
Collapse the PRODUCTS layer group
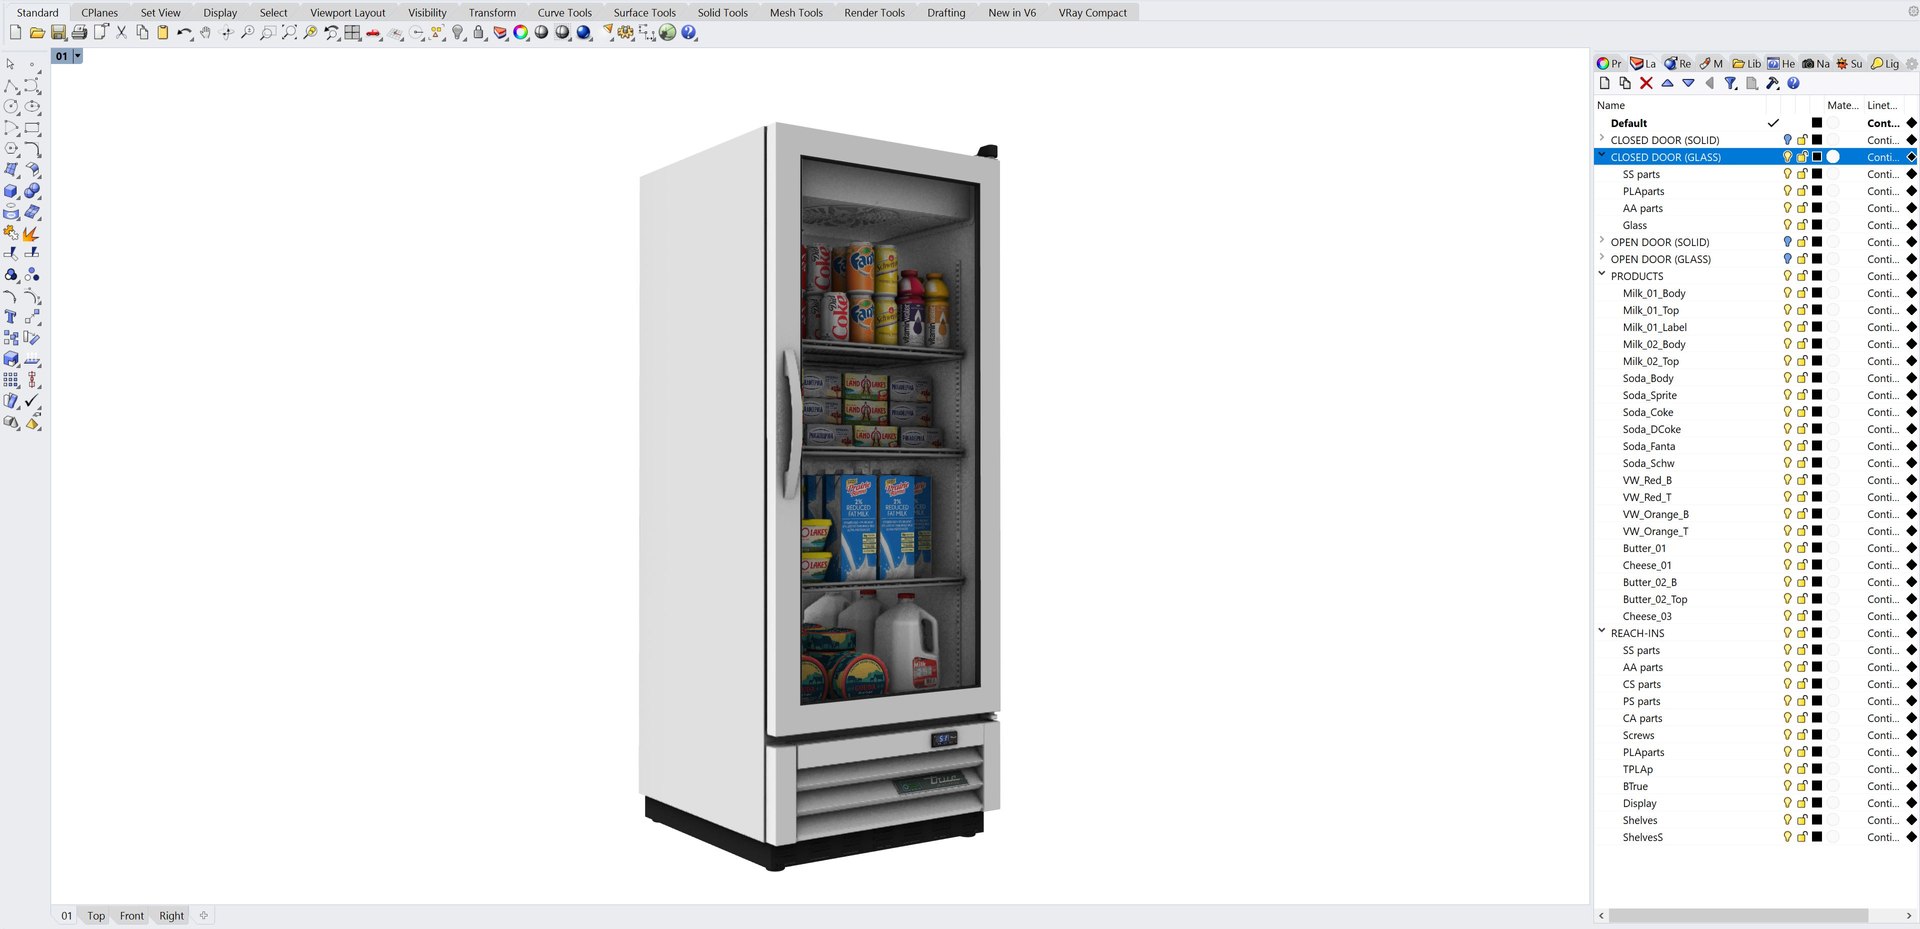pos(1602,274)
